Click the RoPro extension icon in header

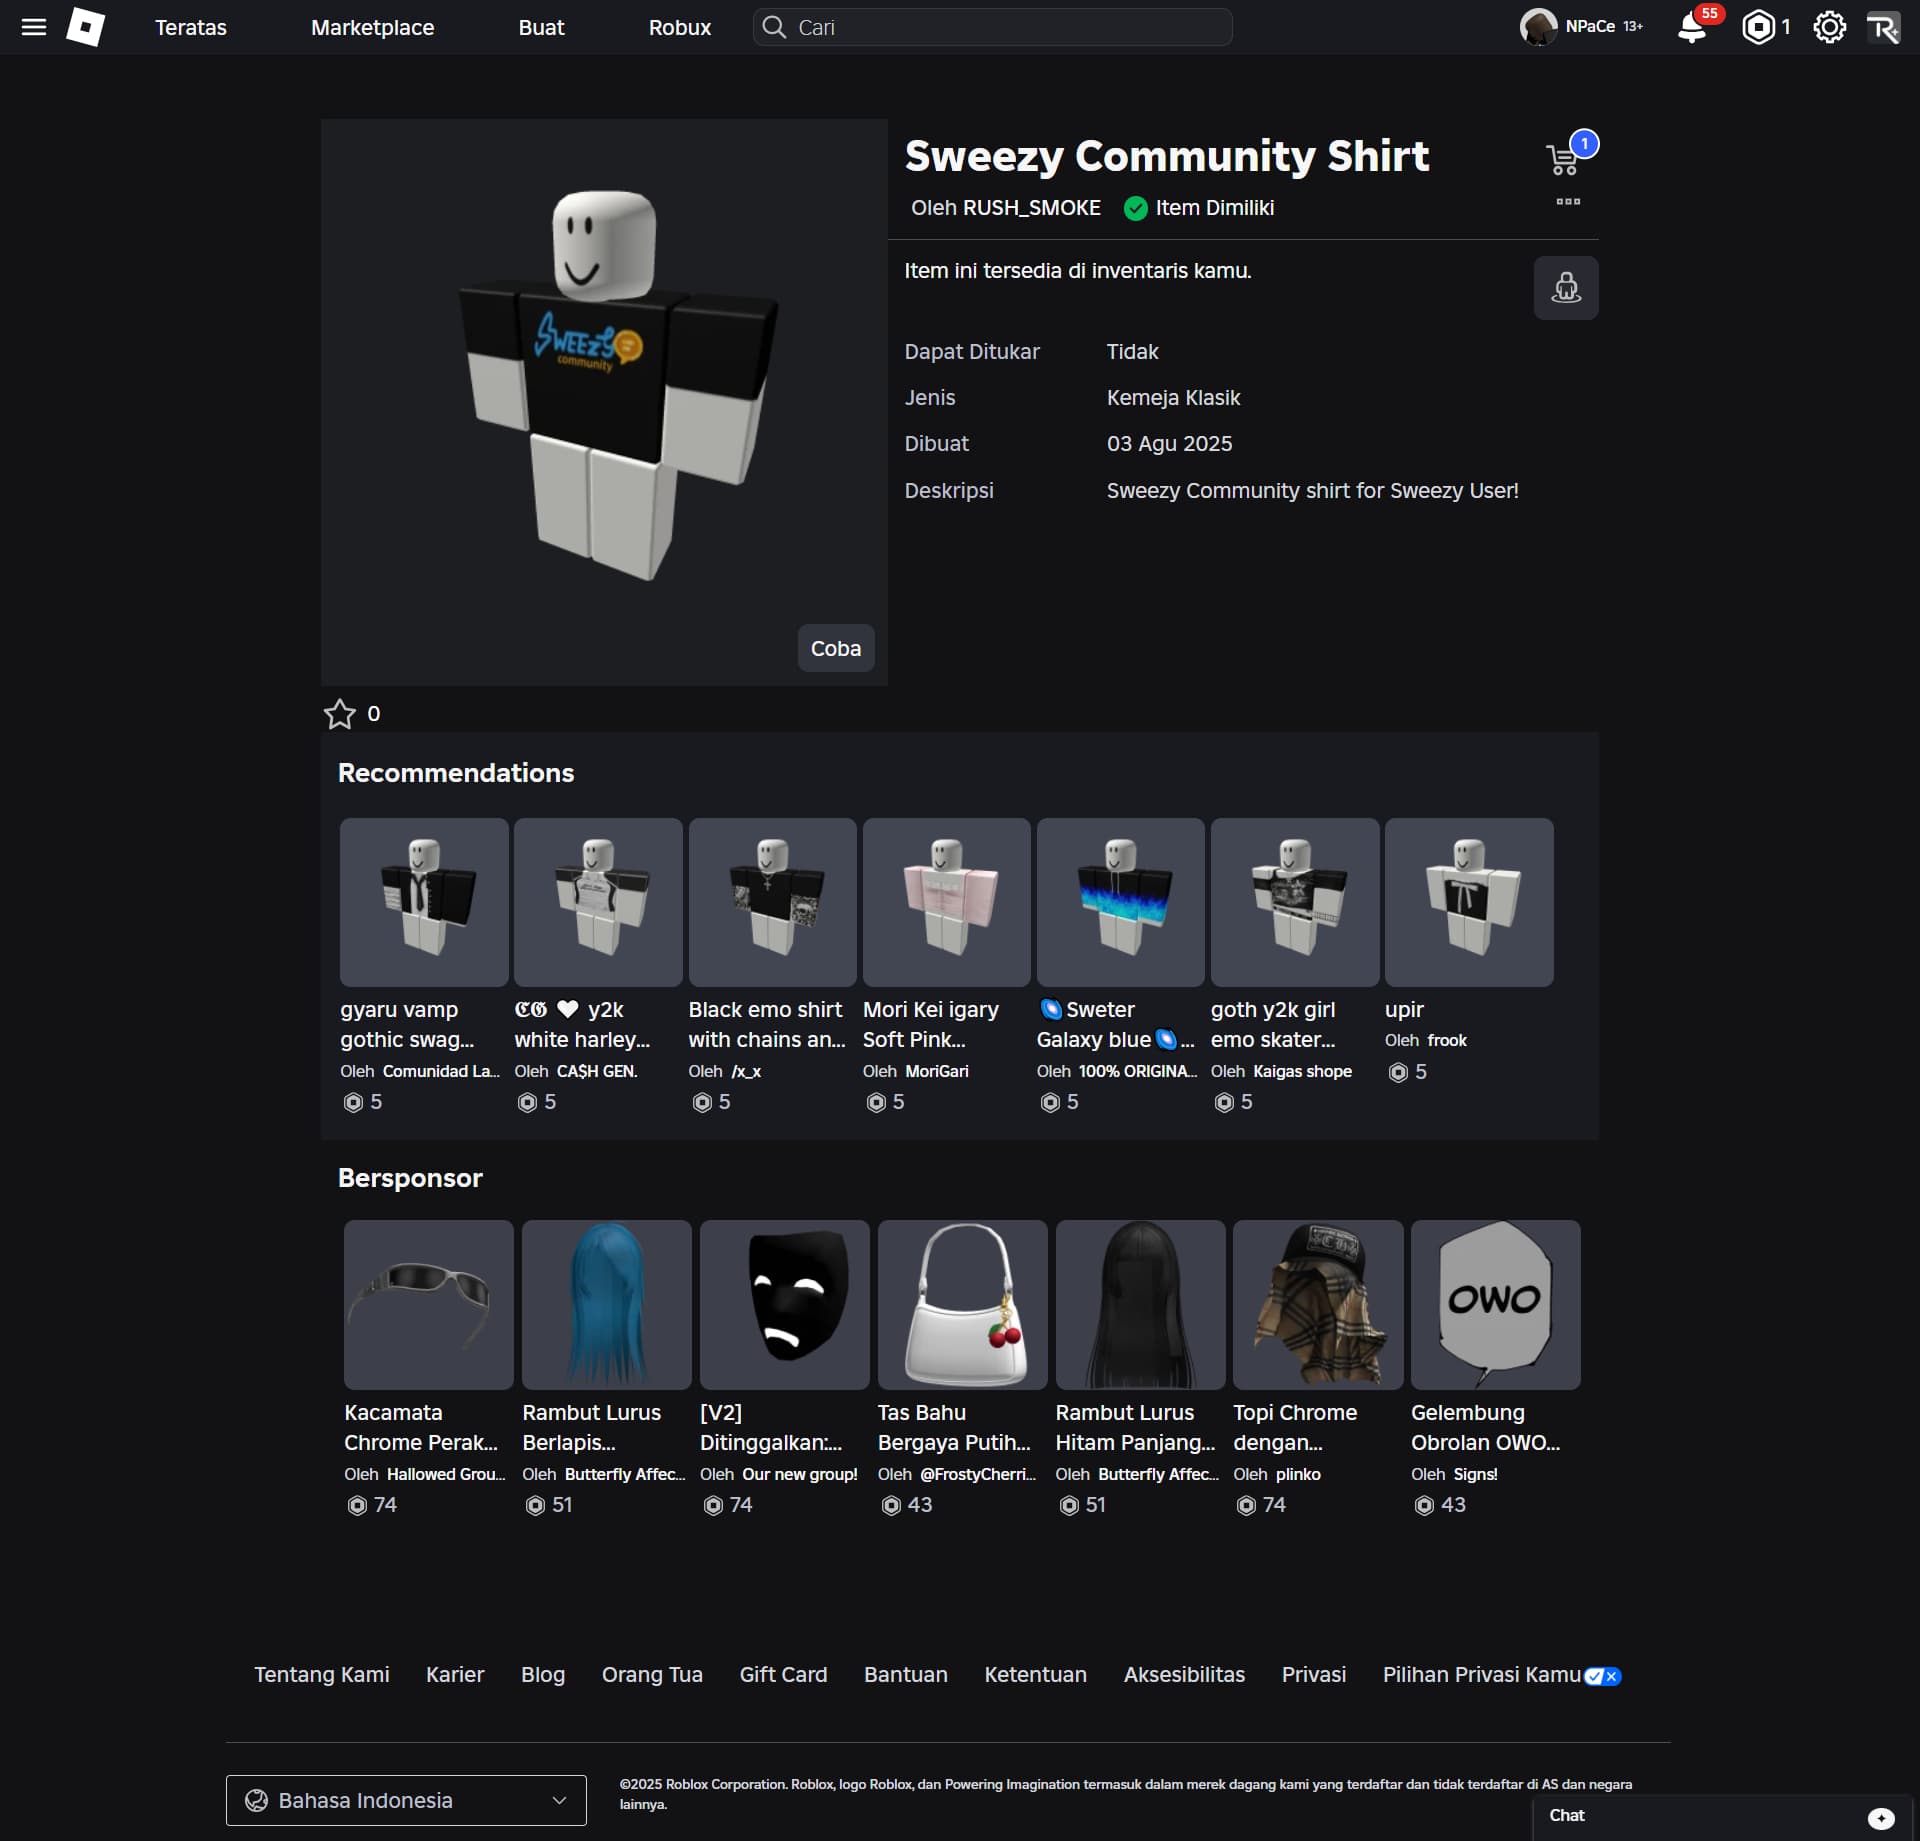(x=1883, y=27)
